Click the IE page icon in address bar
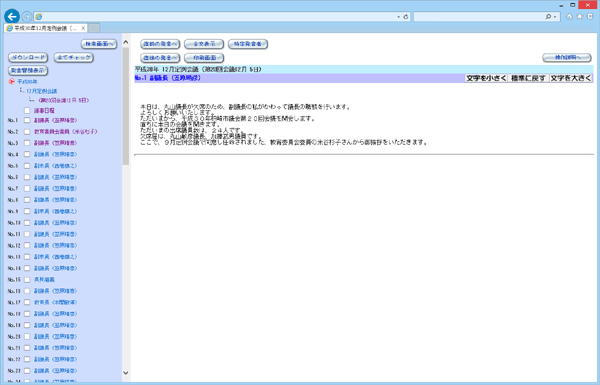The height and width of the screenshot is (385, 600). pyautogui.click(x=39, y=17)
